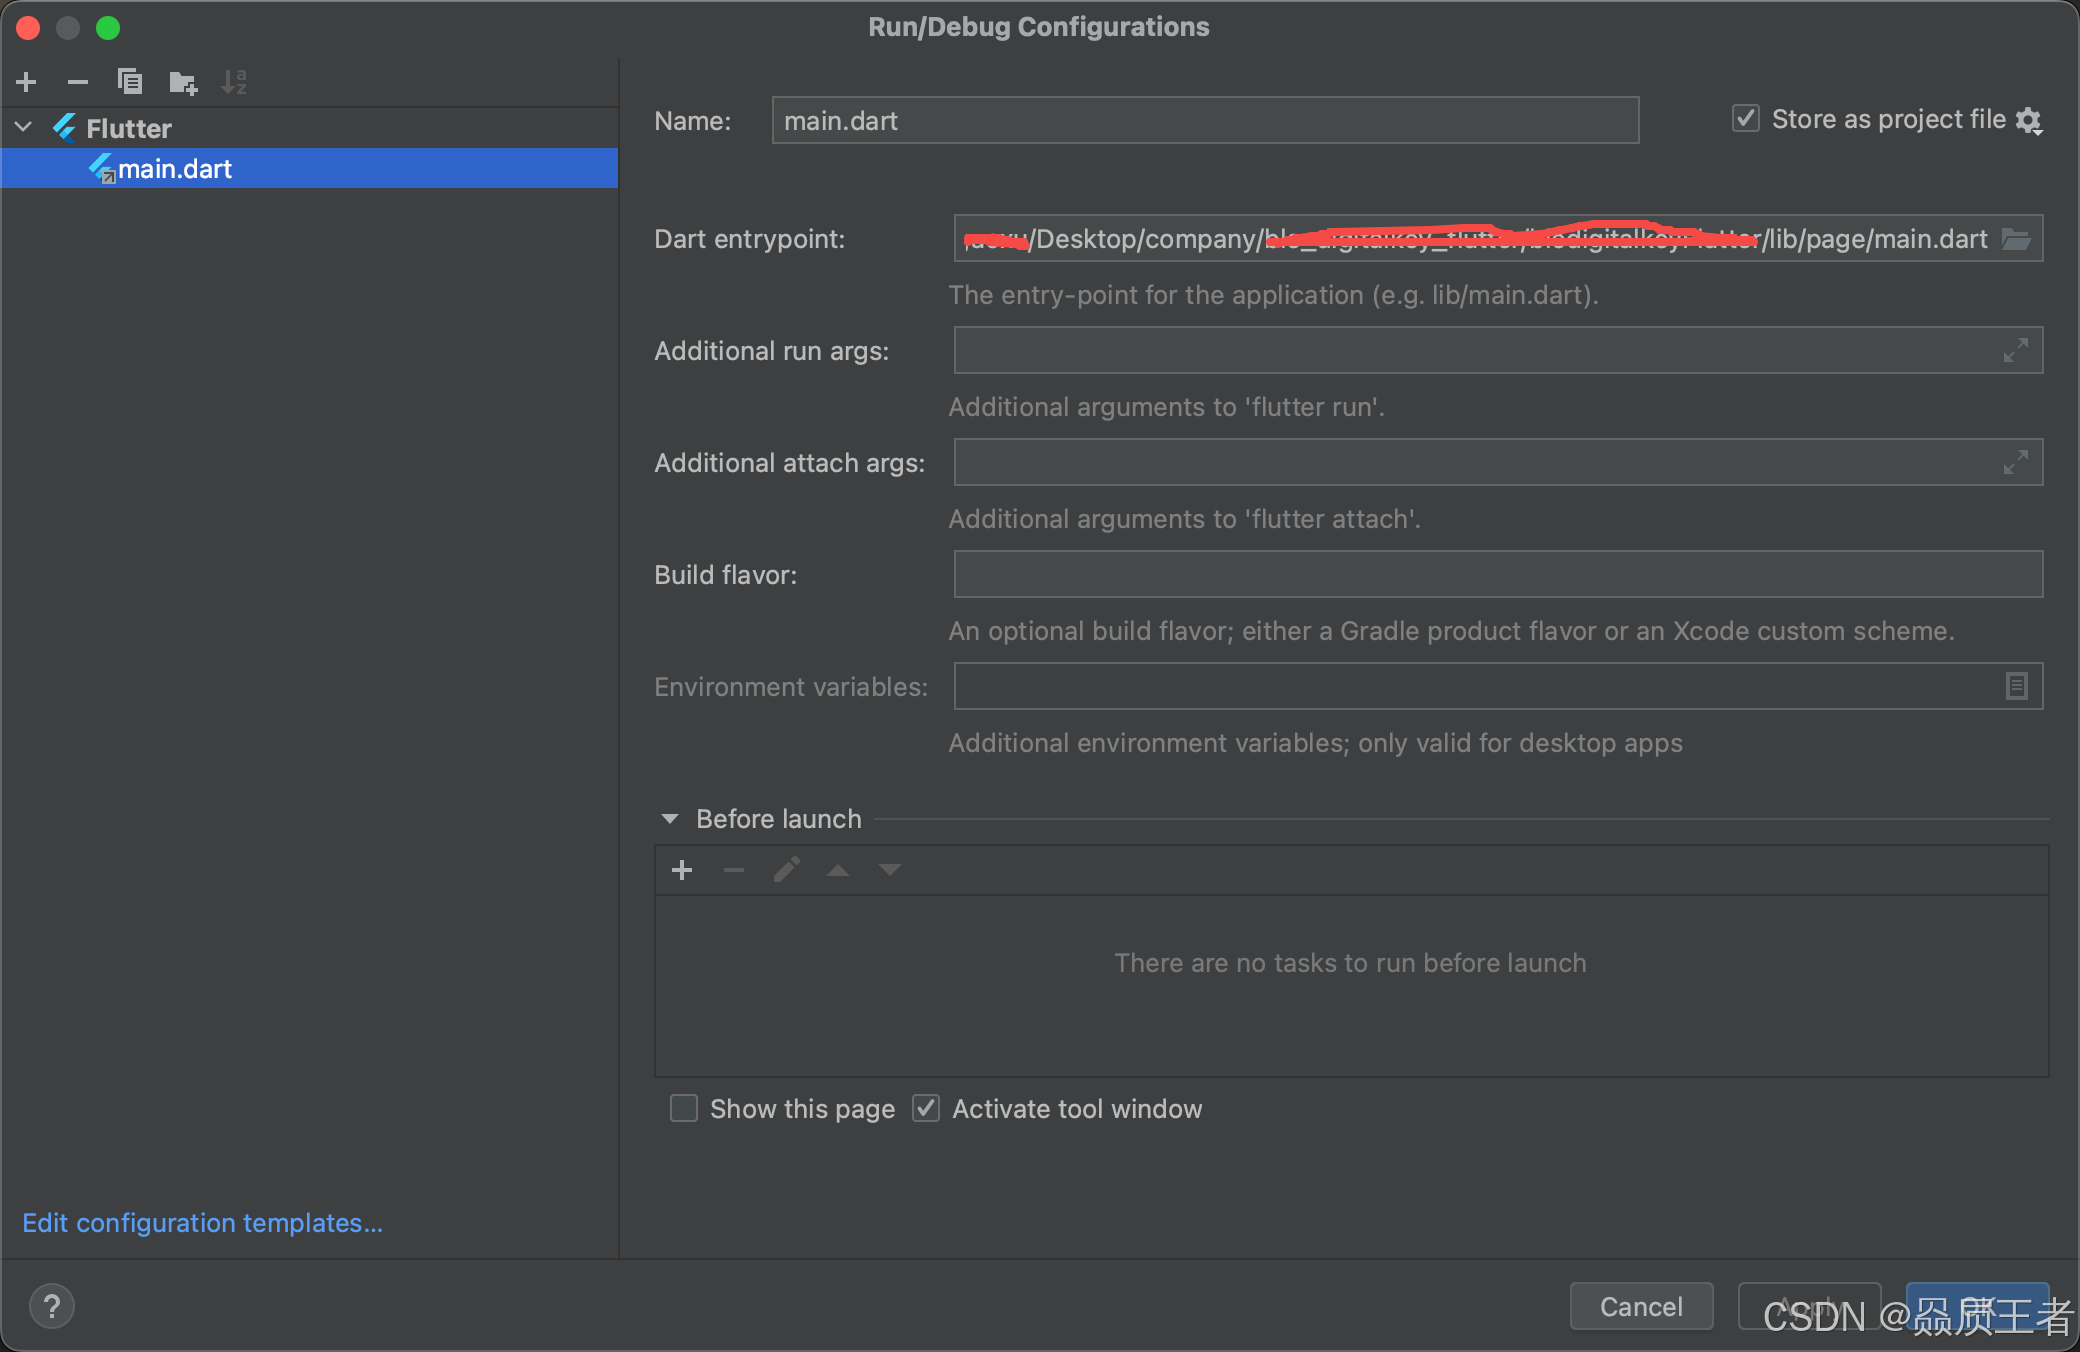
Task: Click the Flutter logo beside the group
Action: [x=65, y=127]
